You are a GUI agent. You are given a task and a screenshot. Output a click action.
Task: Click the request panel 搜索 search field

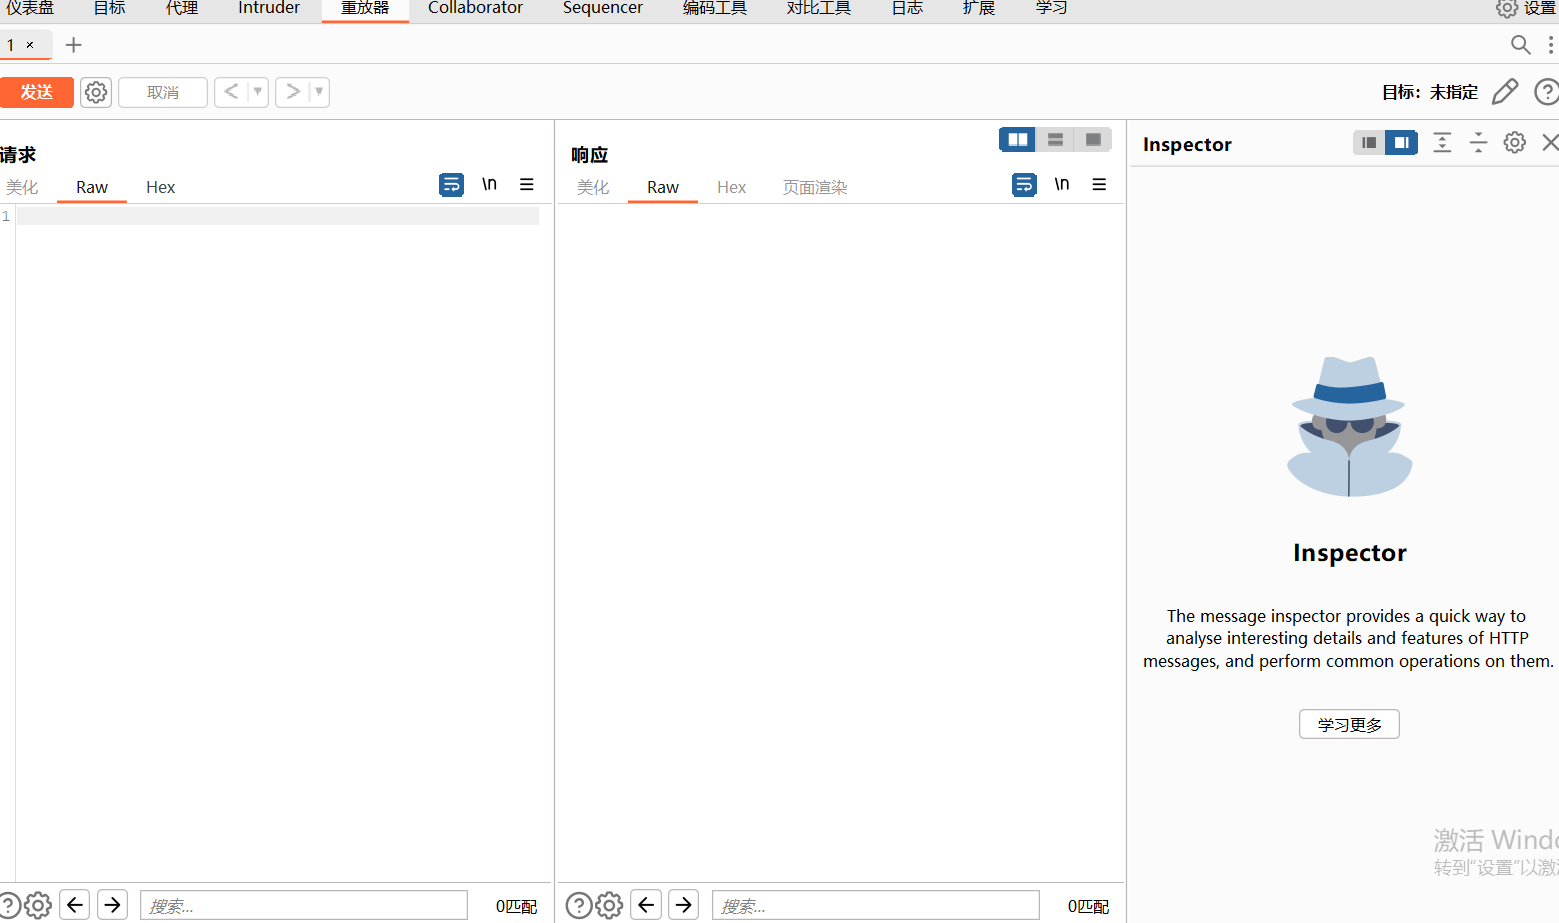(304, 905)
